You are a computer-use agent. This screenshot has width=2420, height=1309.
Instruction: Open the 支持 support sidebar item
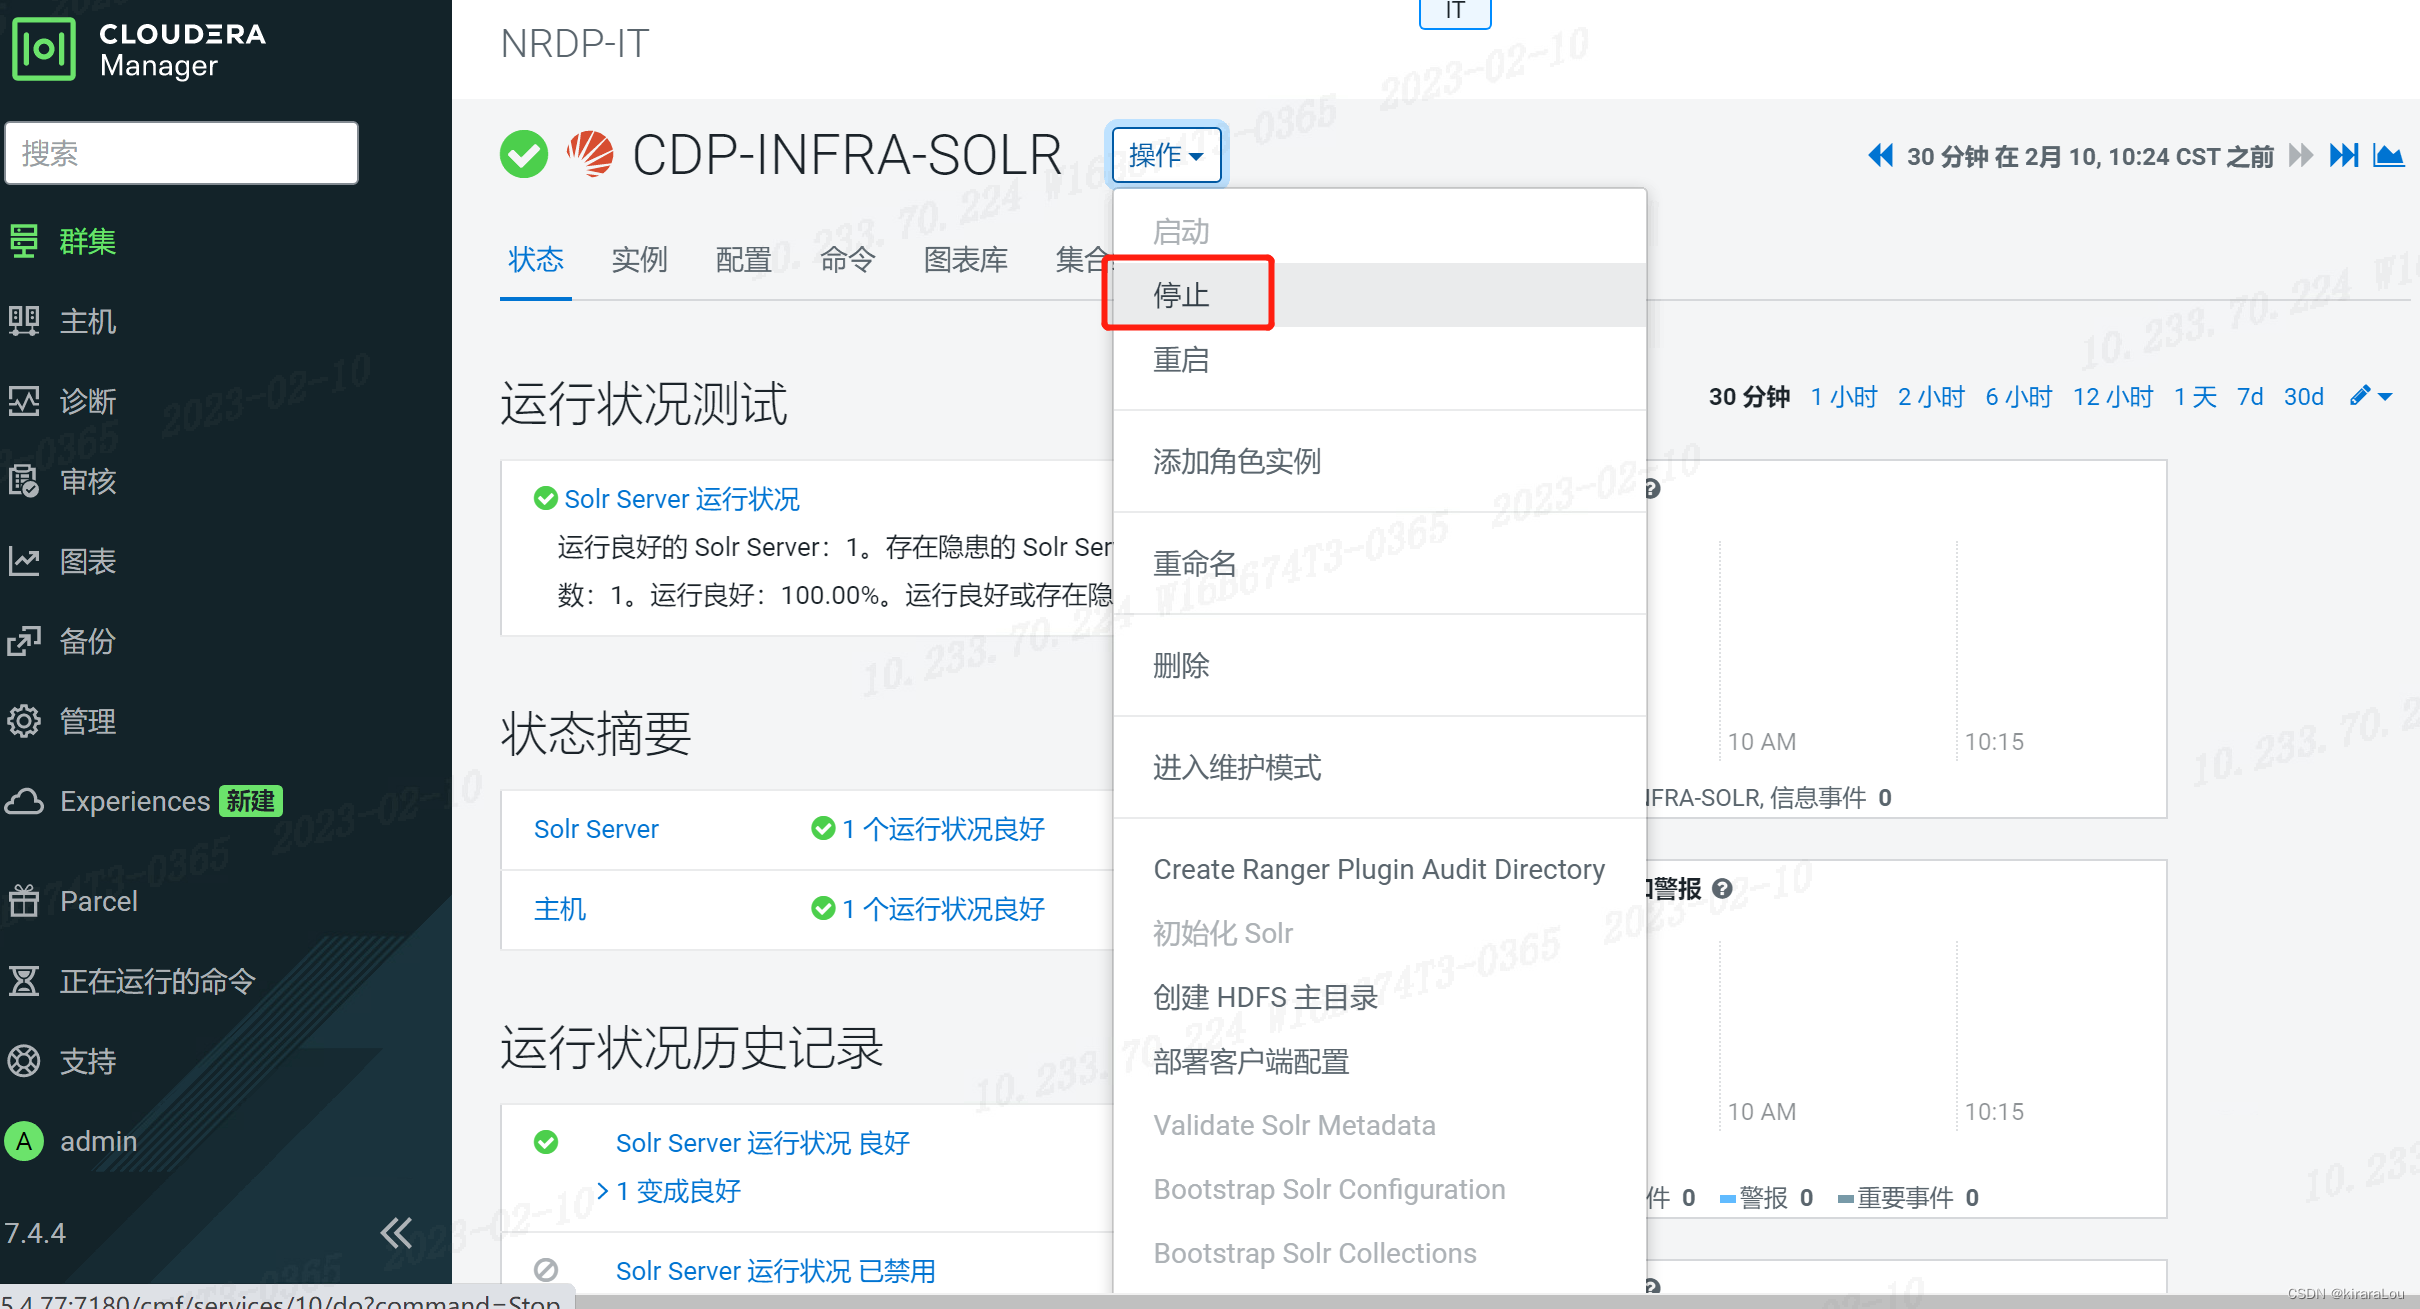coord(62,1061)
